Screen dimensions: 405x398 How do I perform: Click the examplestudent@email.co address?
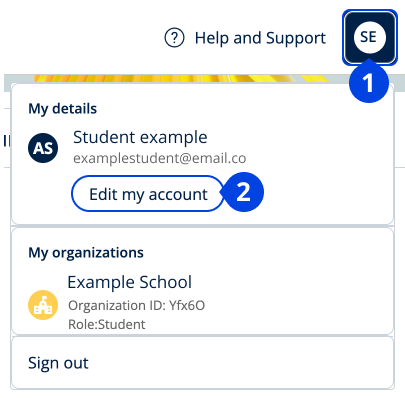160,158
